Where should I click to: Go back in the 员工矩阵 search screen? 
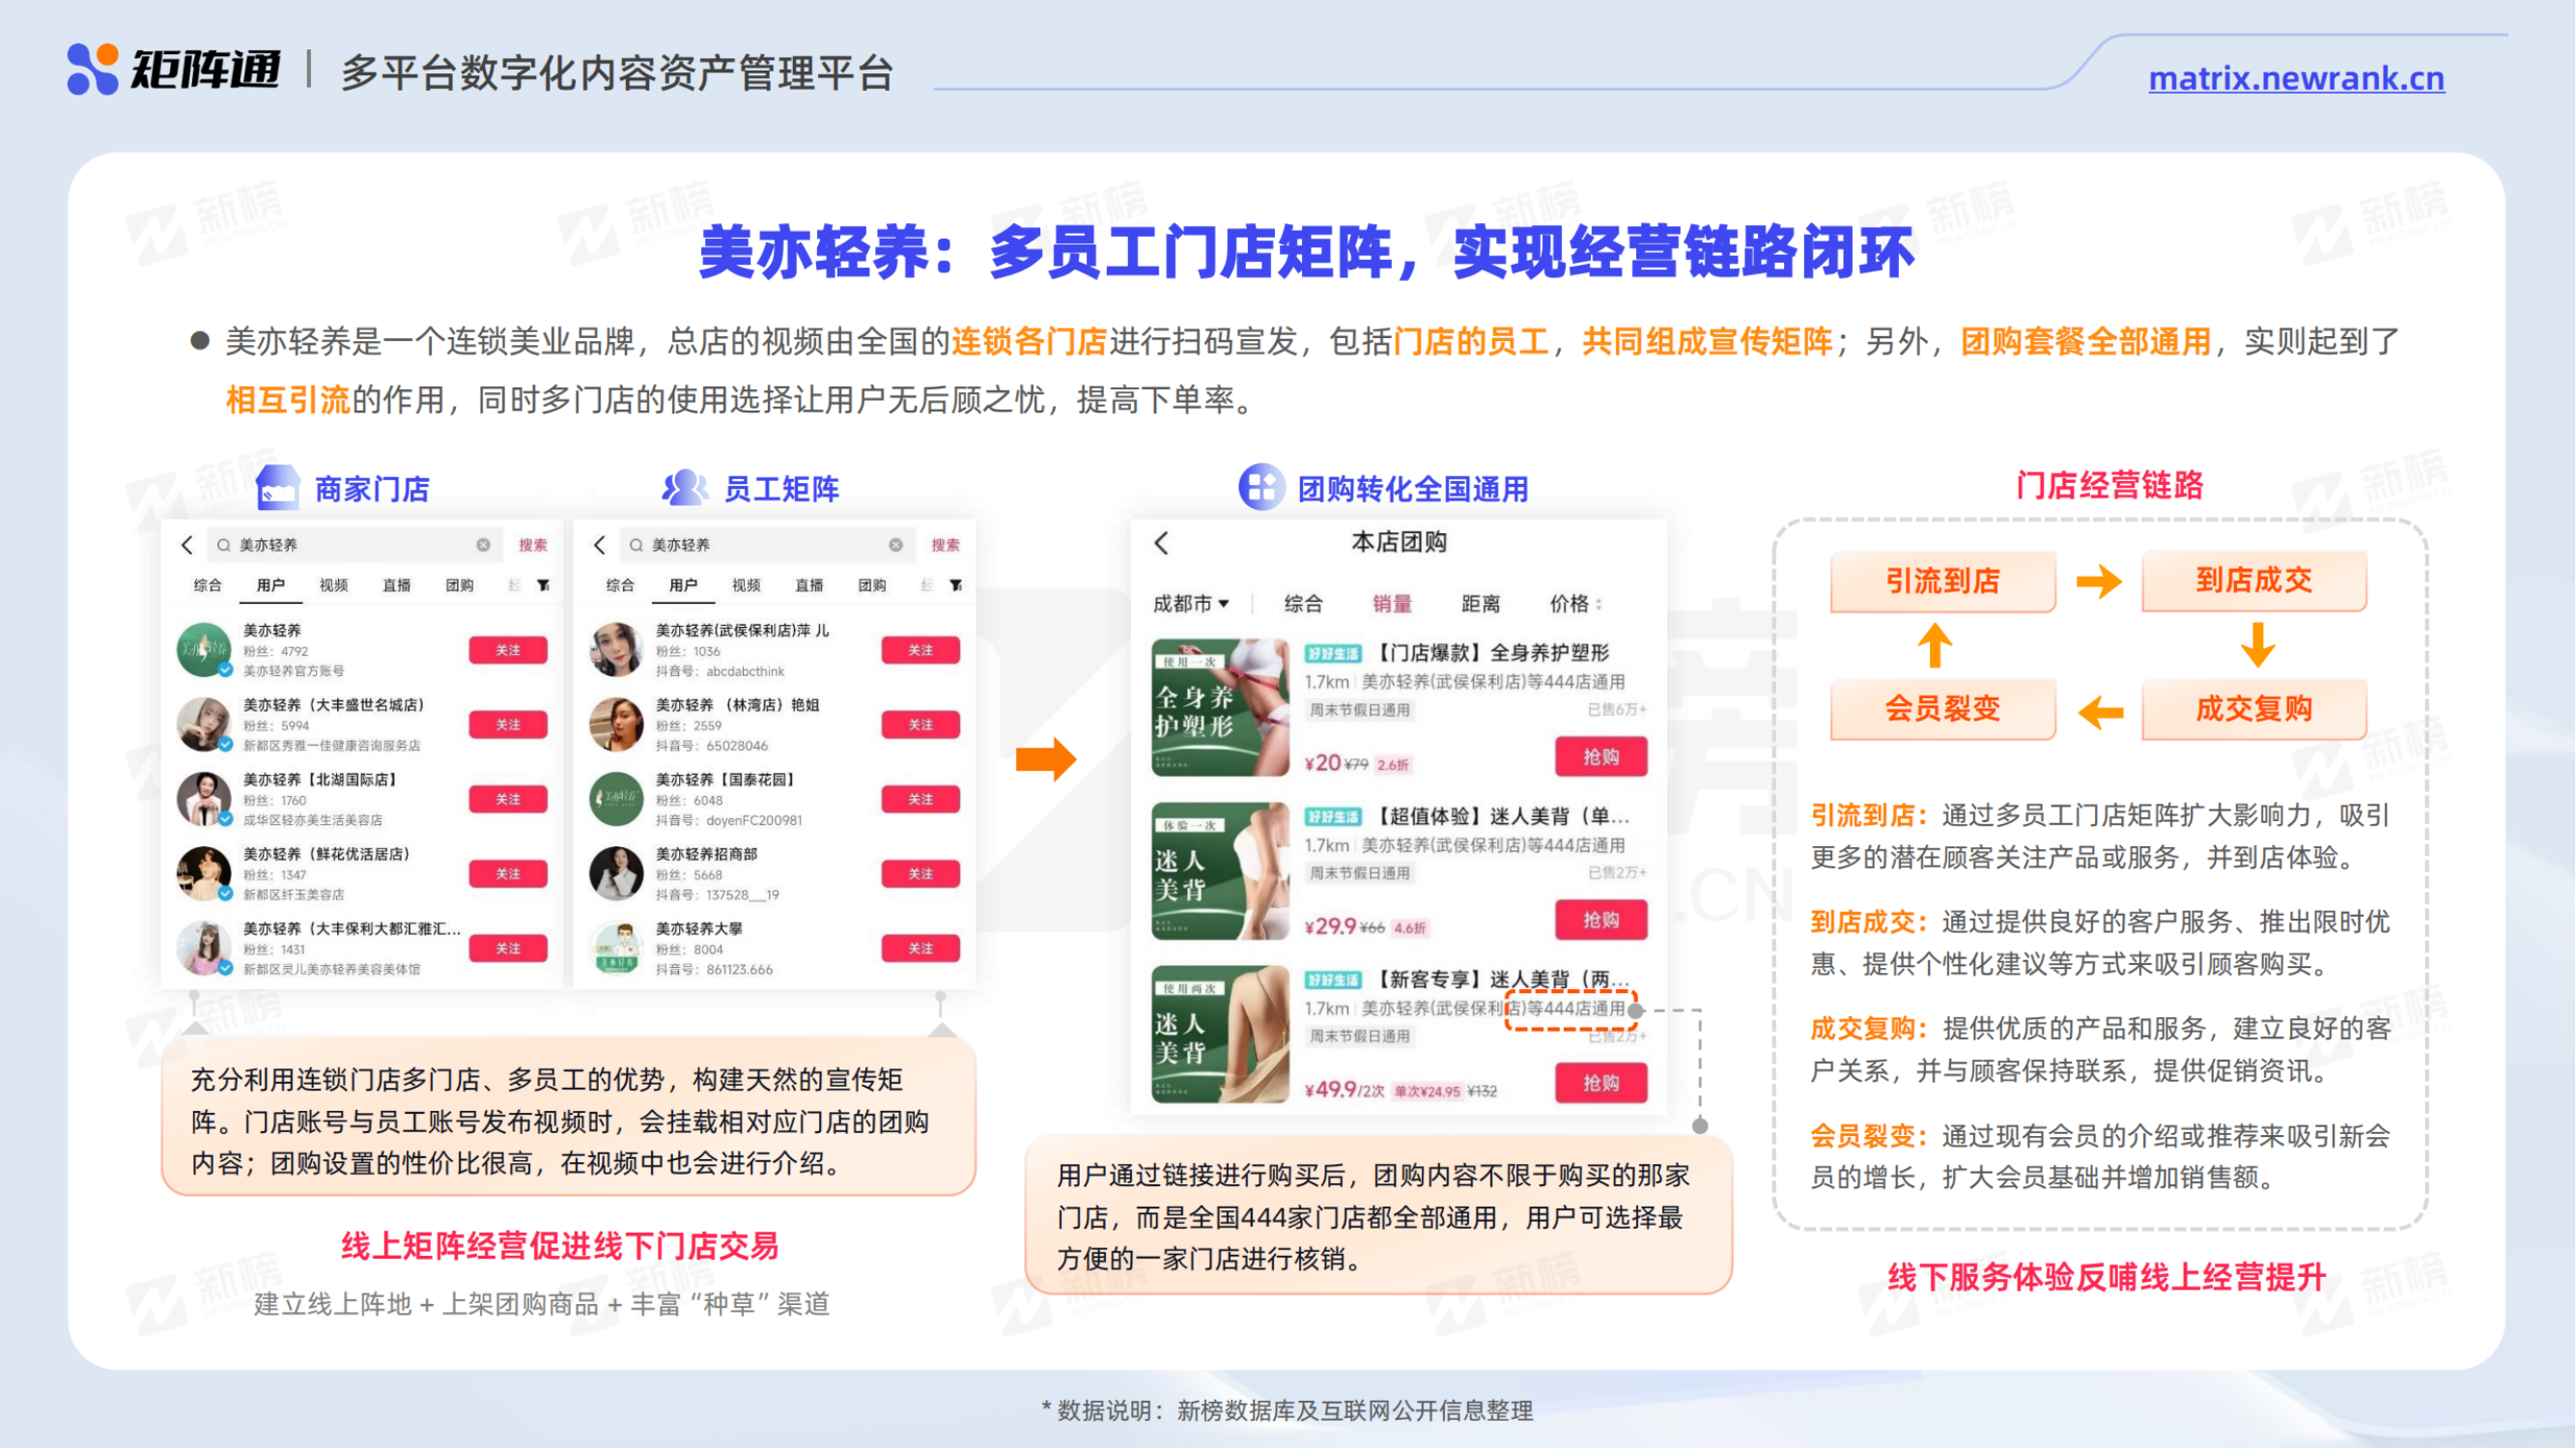point(599,545)
